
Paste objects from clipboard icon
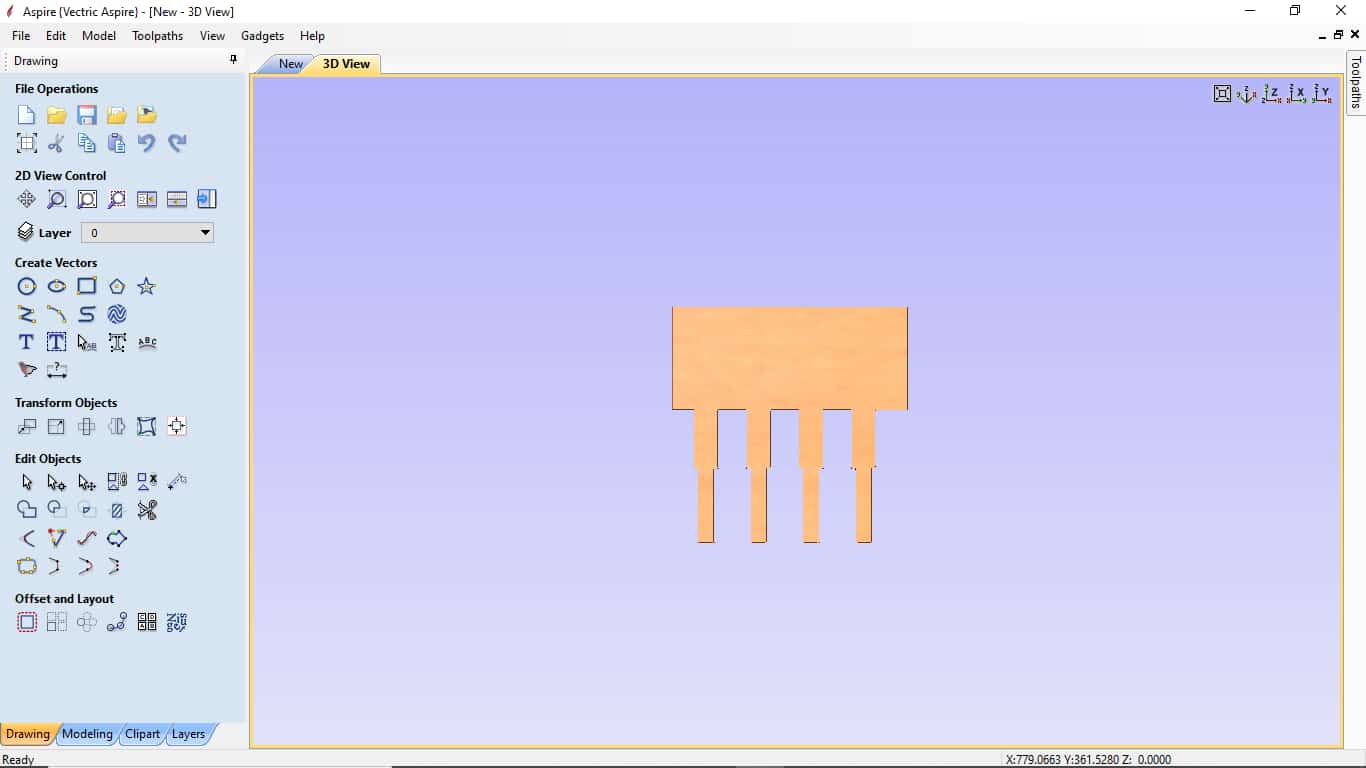coord(117,143)
